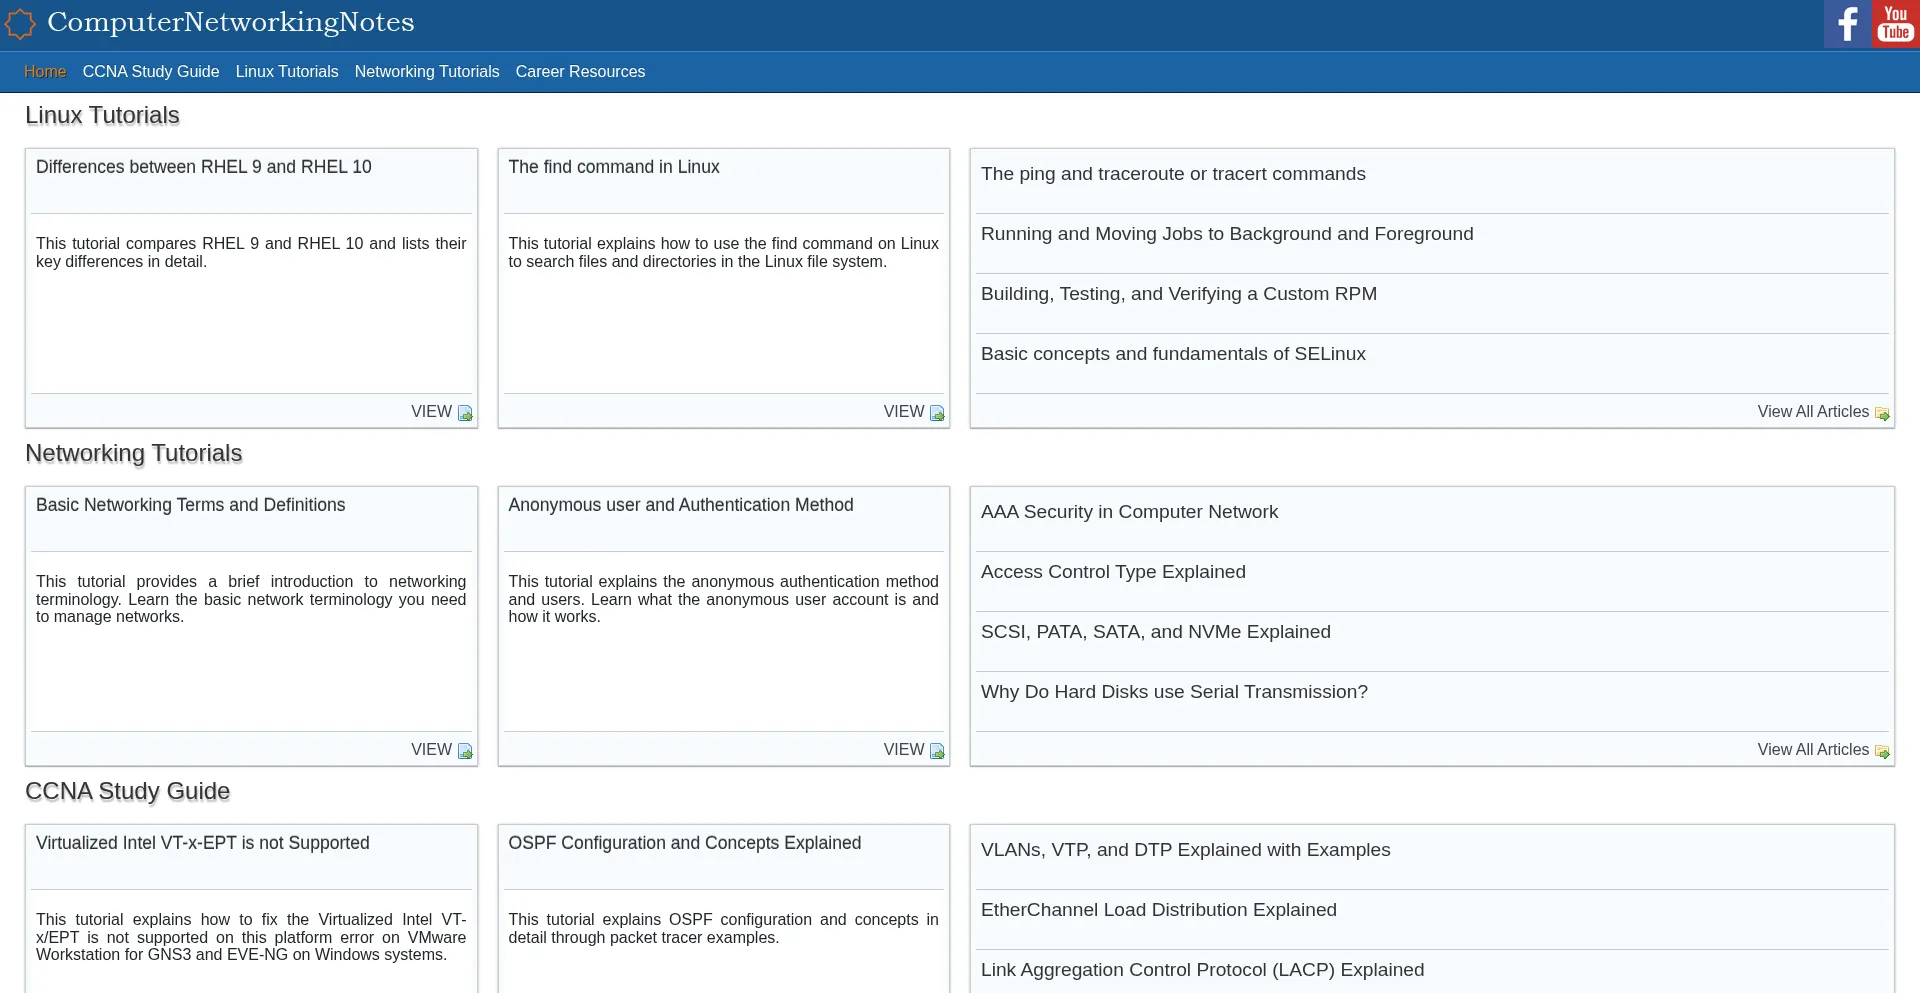
Task: Click arrow icon beside Anonymous user VIEW
Action: click(937, 751)
